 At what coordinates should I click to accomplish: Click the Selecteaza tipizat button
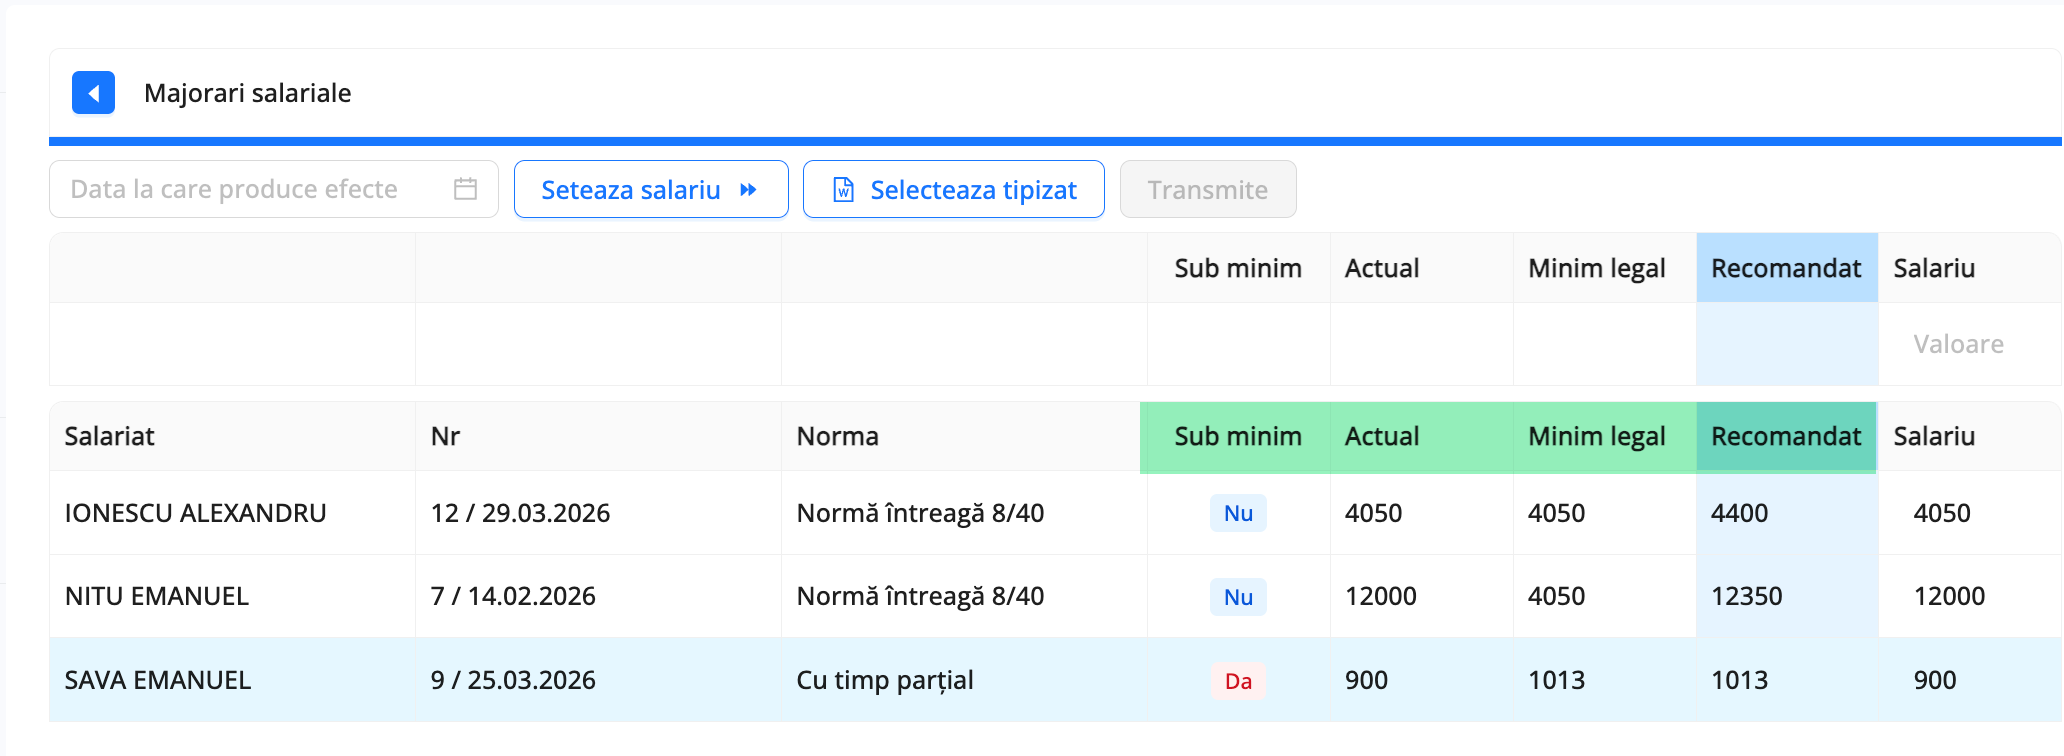pos(953,189)
